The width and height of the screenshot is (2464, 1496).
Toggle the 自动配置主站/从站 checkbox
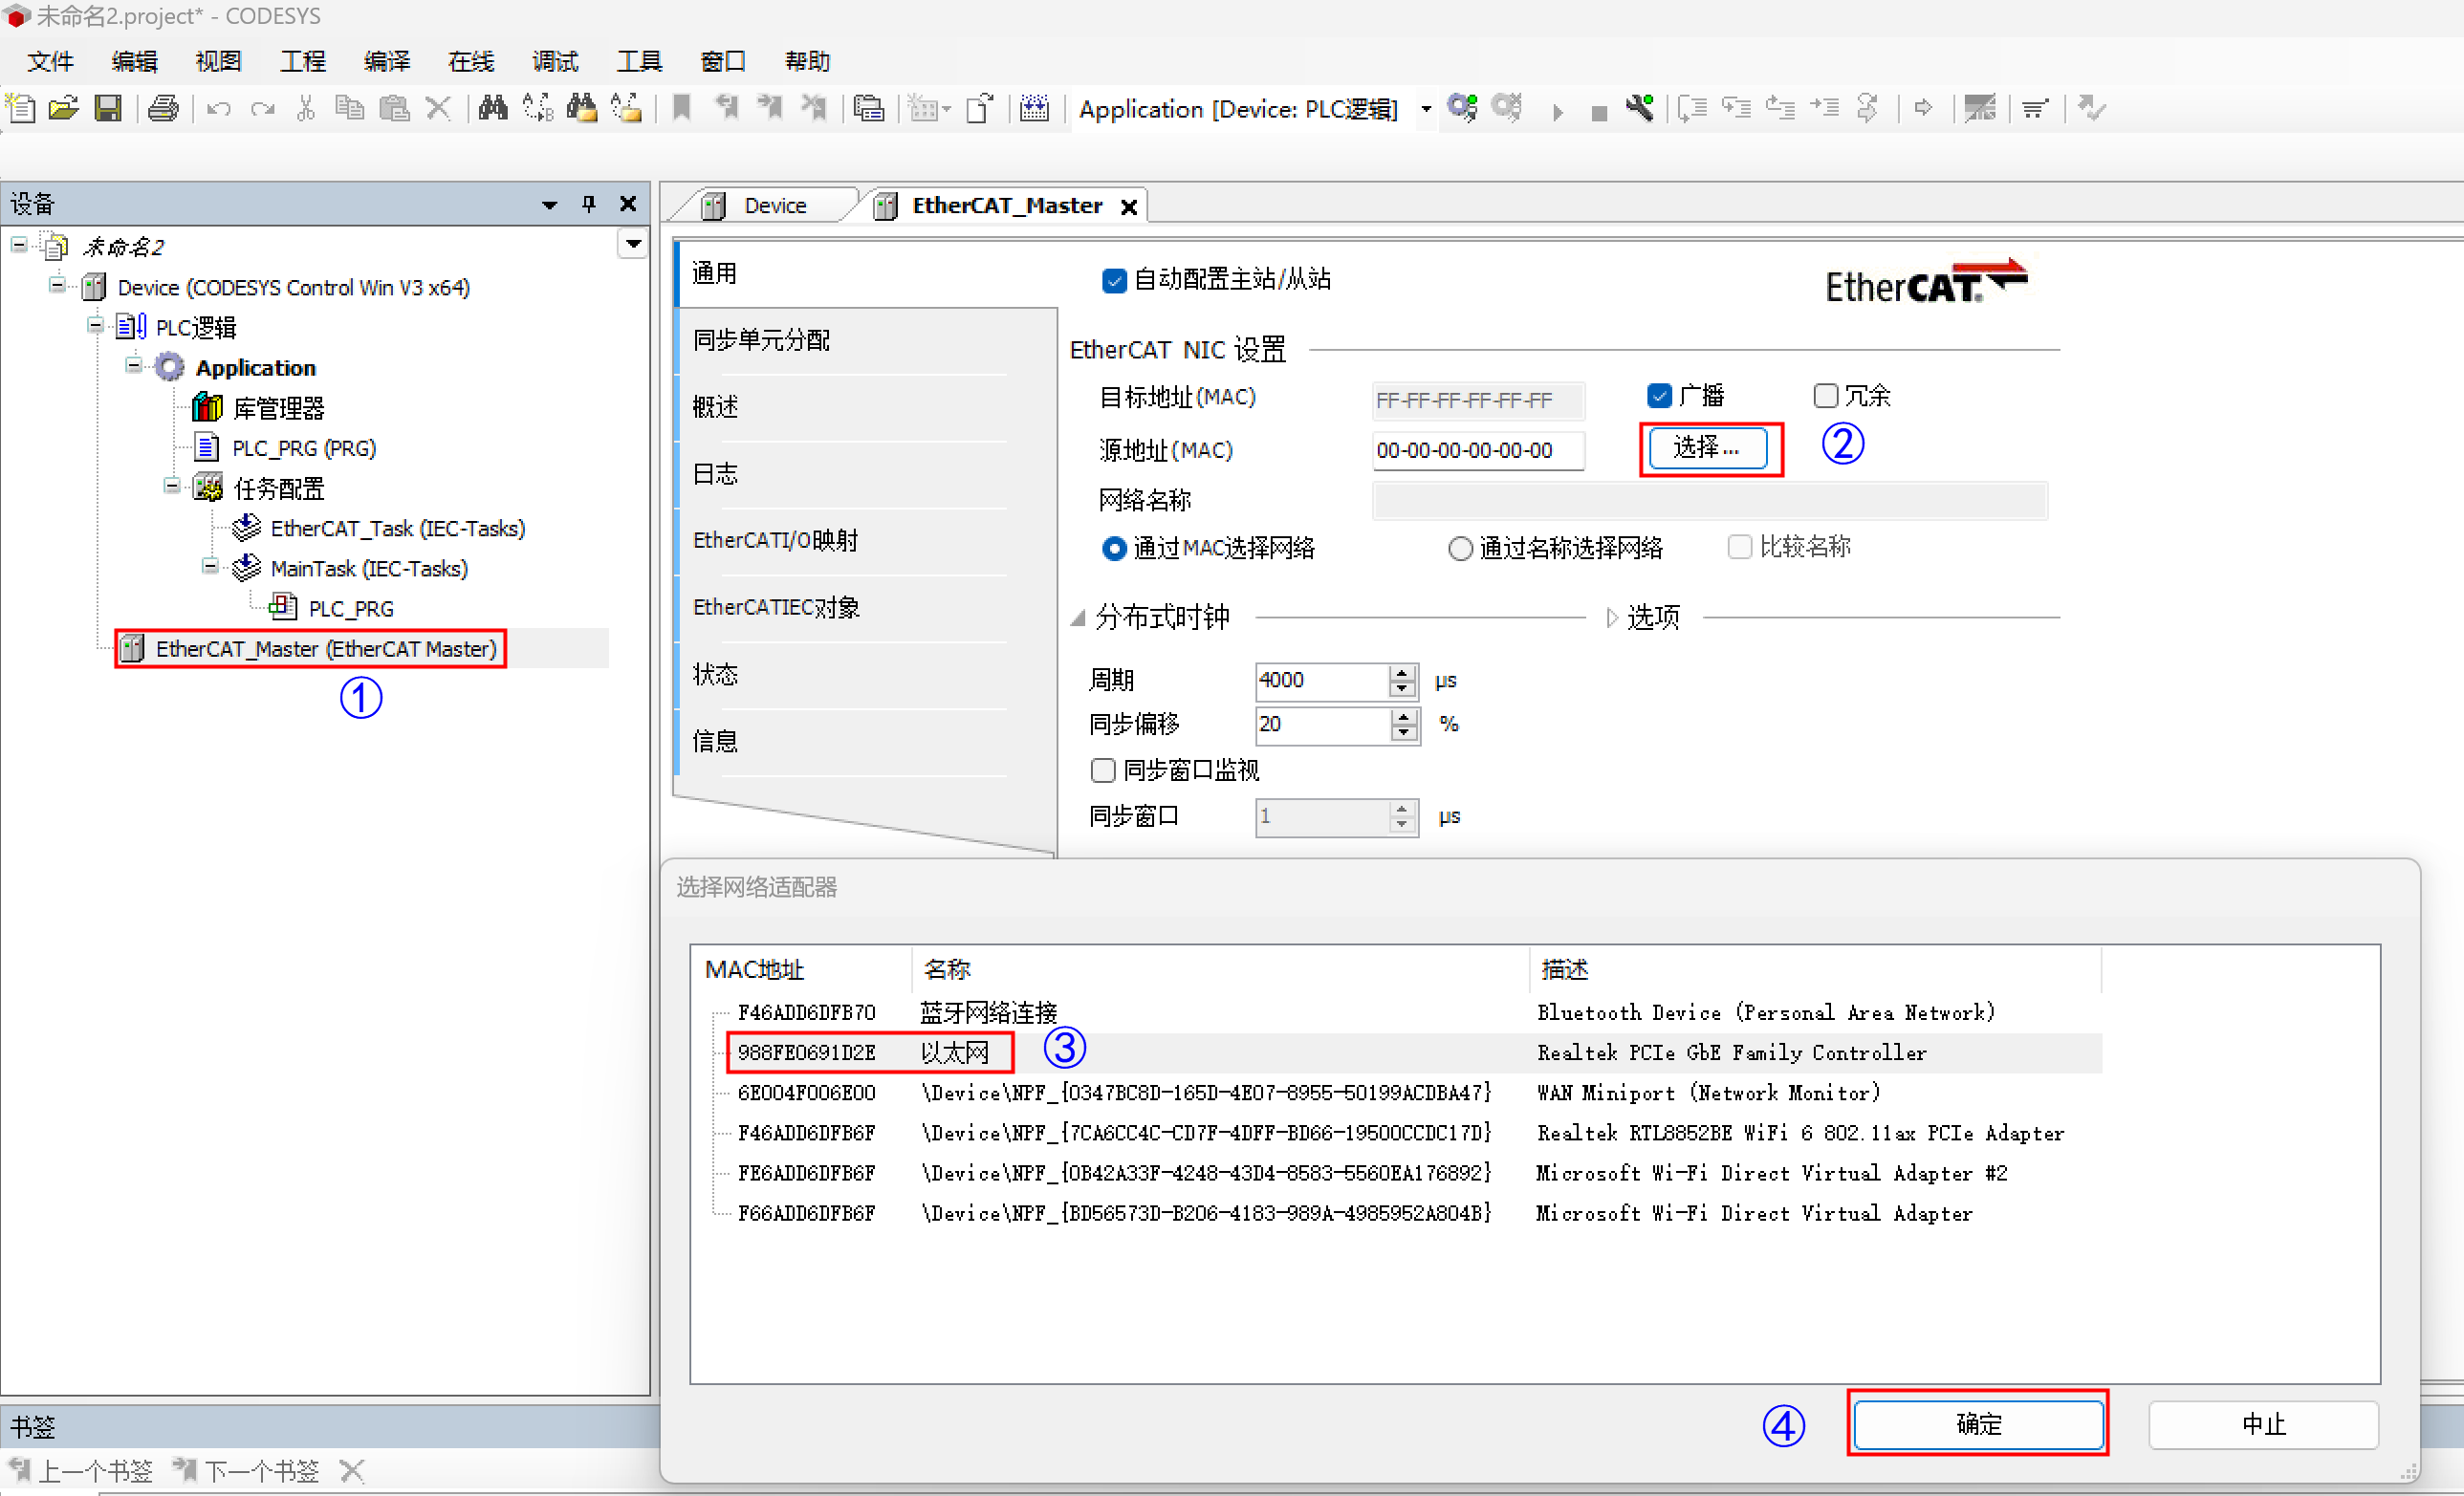point(1113,280)
